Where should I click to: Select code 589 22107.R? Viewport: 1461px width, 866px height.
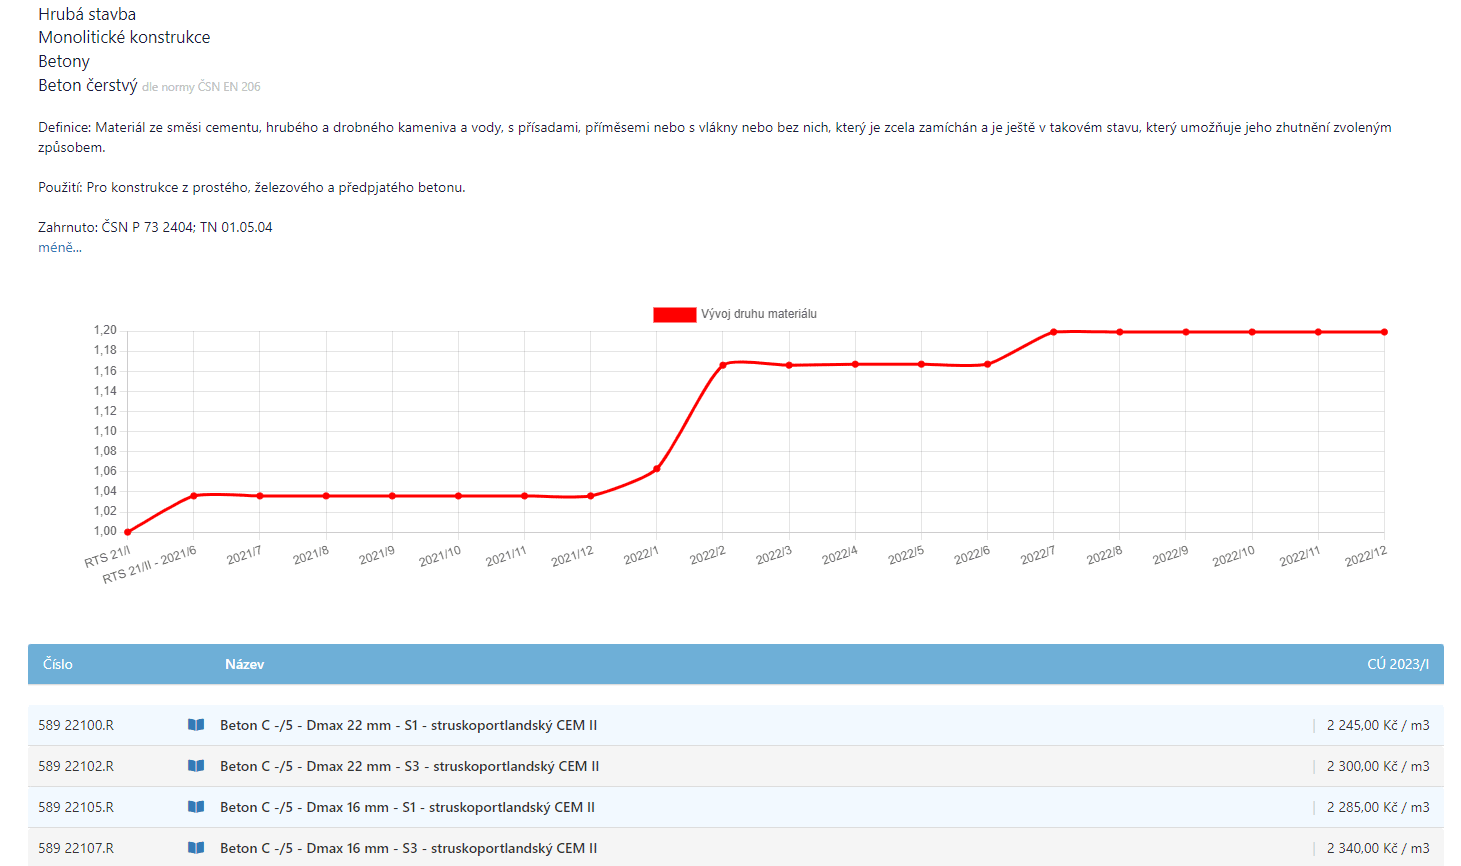click(76, 848)
